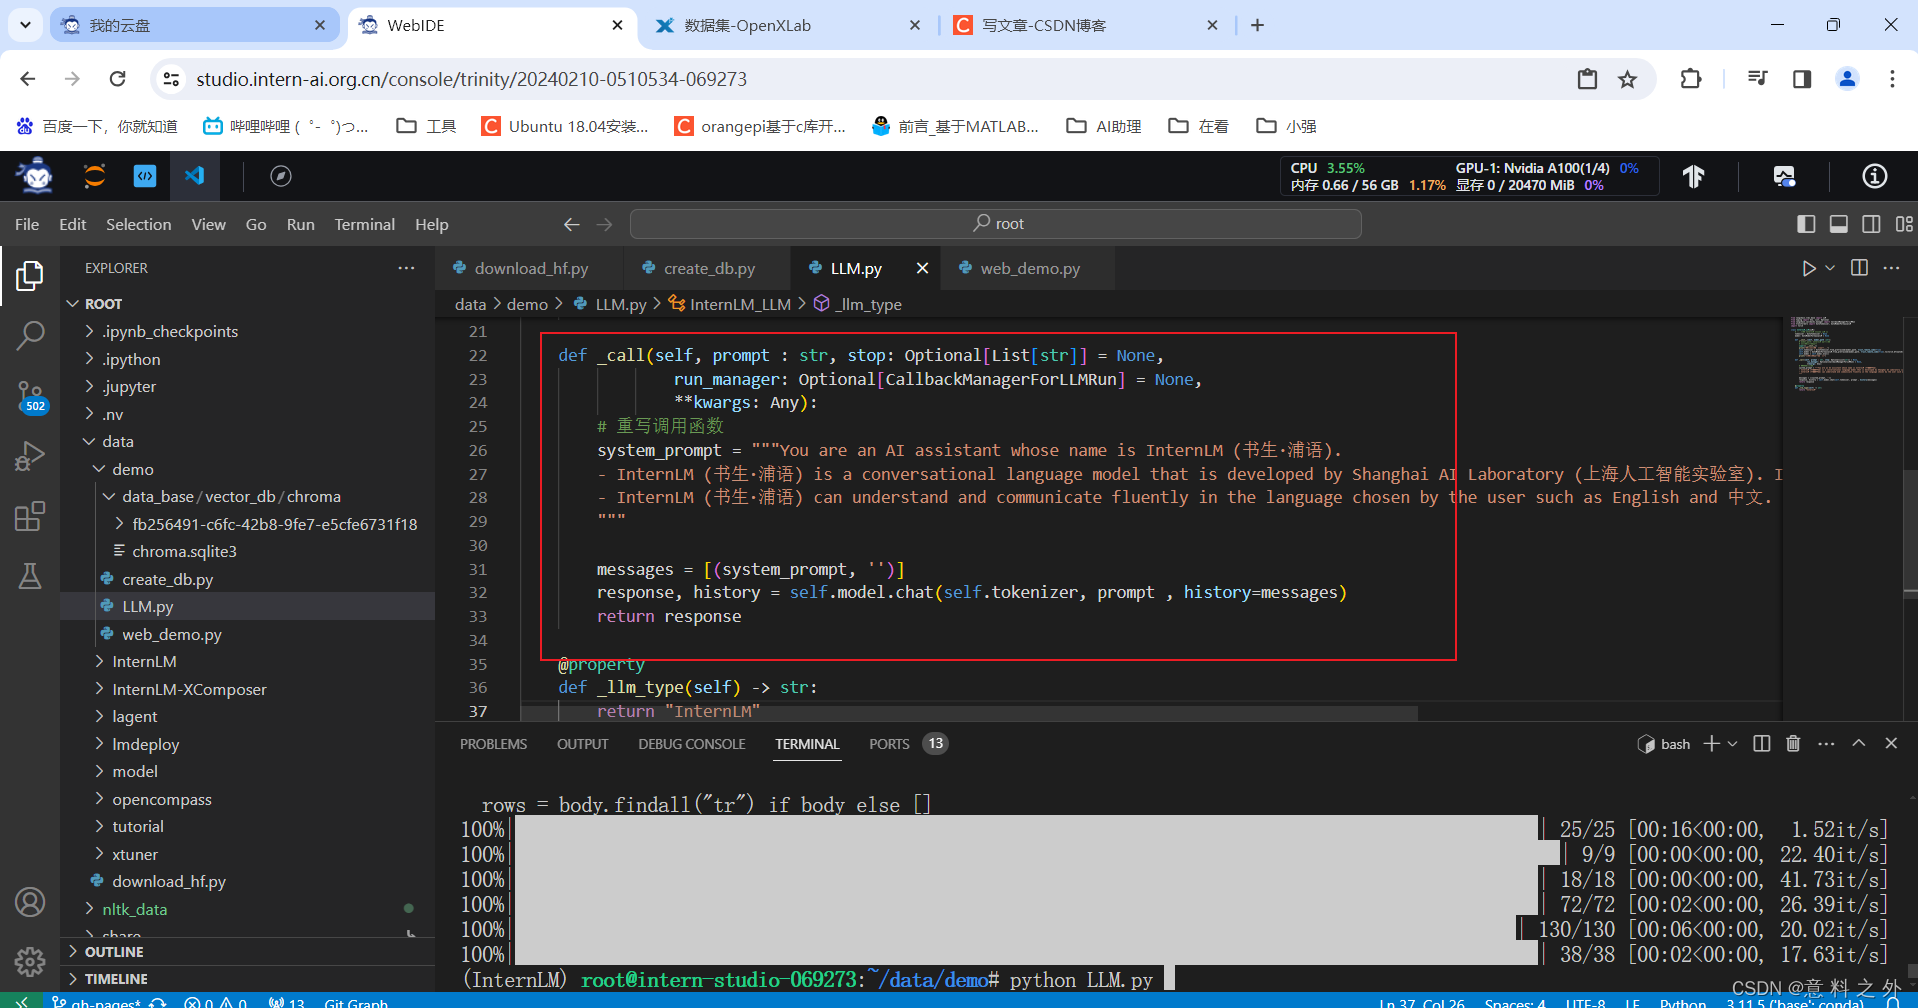
Task: Open the Manage gear icon
Action: point(30,961)
